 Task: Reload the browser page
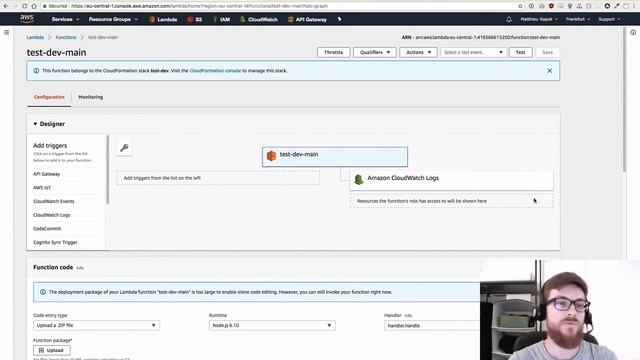[x=24, y=6]
